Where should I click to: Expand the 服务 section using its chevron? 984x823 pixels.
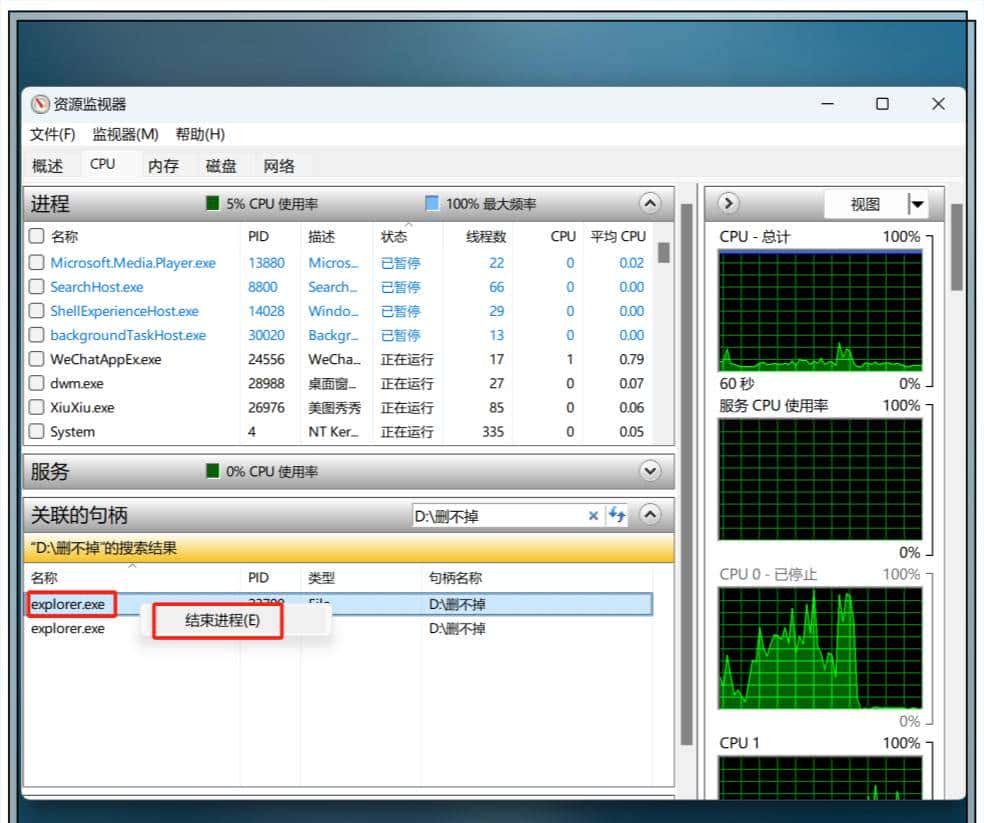pyautogui.click(x=650, y=471)
